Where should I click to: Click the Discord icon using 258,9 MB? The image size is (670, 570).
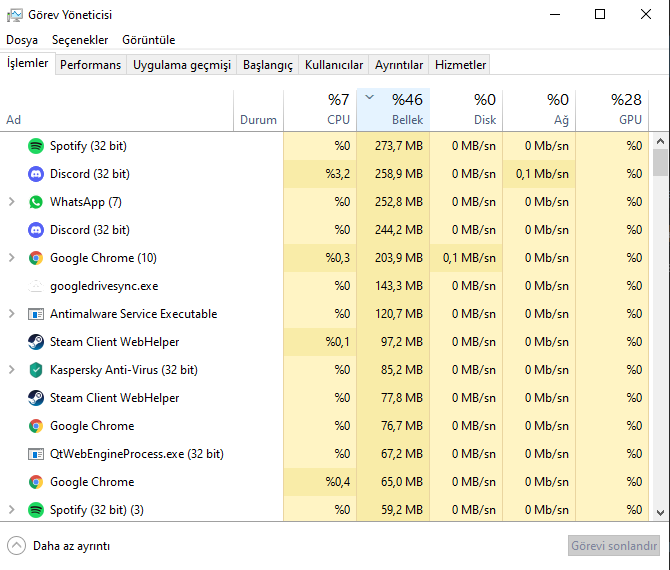coord(36,174)
